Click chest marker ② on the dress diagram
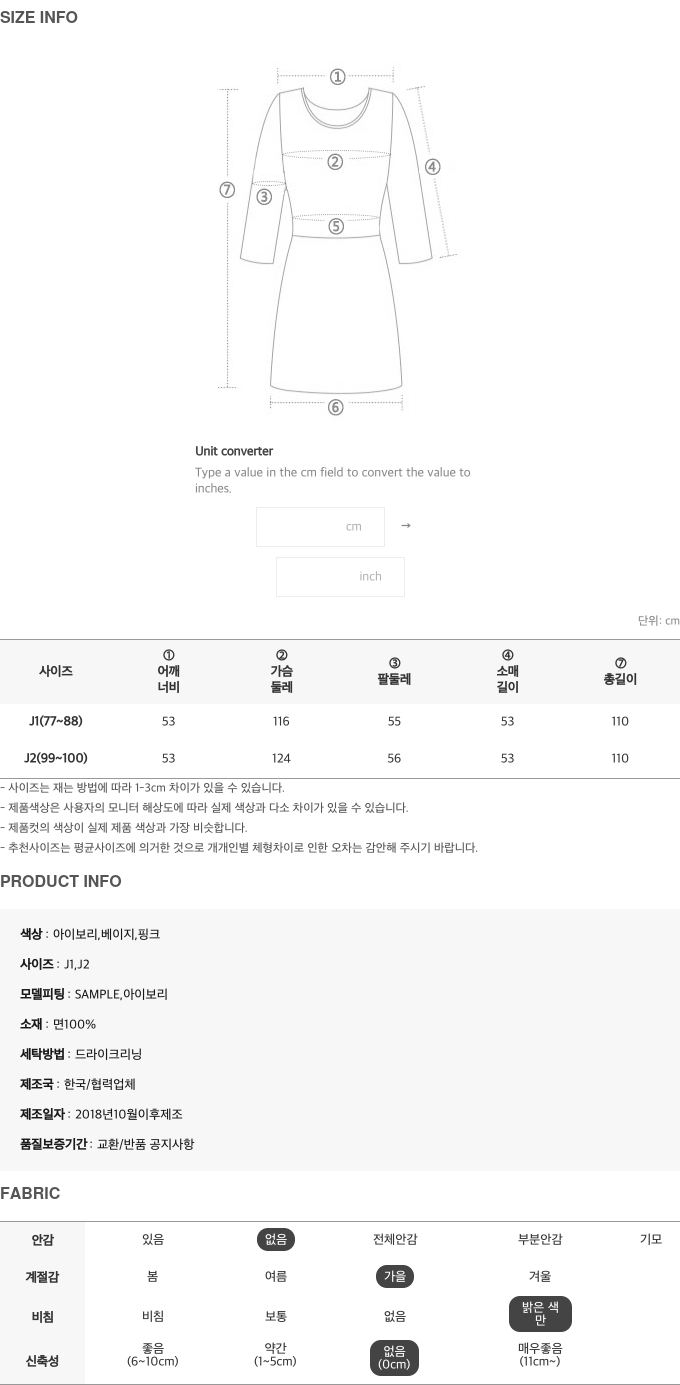This screenshot has width=680, height=1385. (335, 162)
